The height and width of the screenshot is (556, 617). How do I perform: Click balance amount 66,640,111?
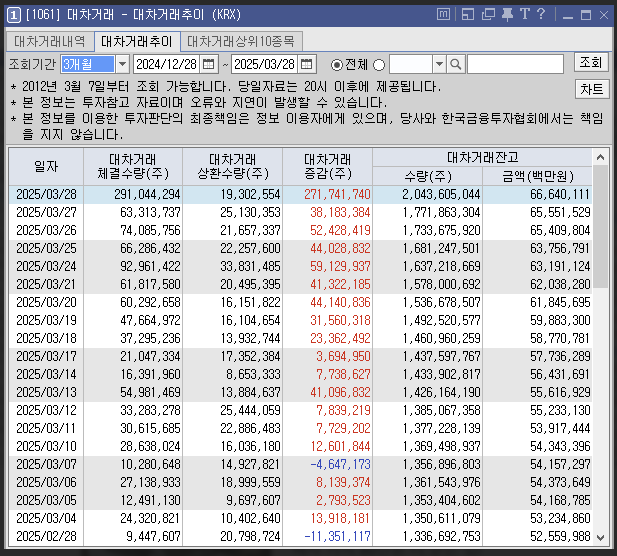(560, 194)
